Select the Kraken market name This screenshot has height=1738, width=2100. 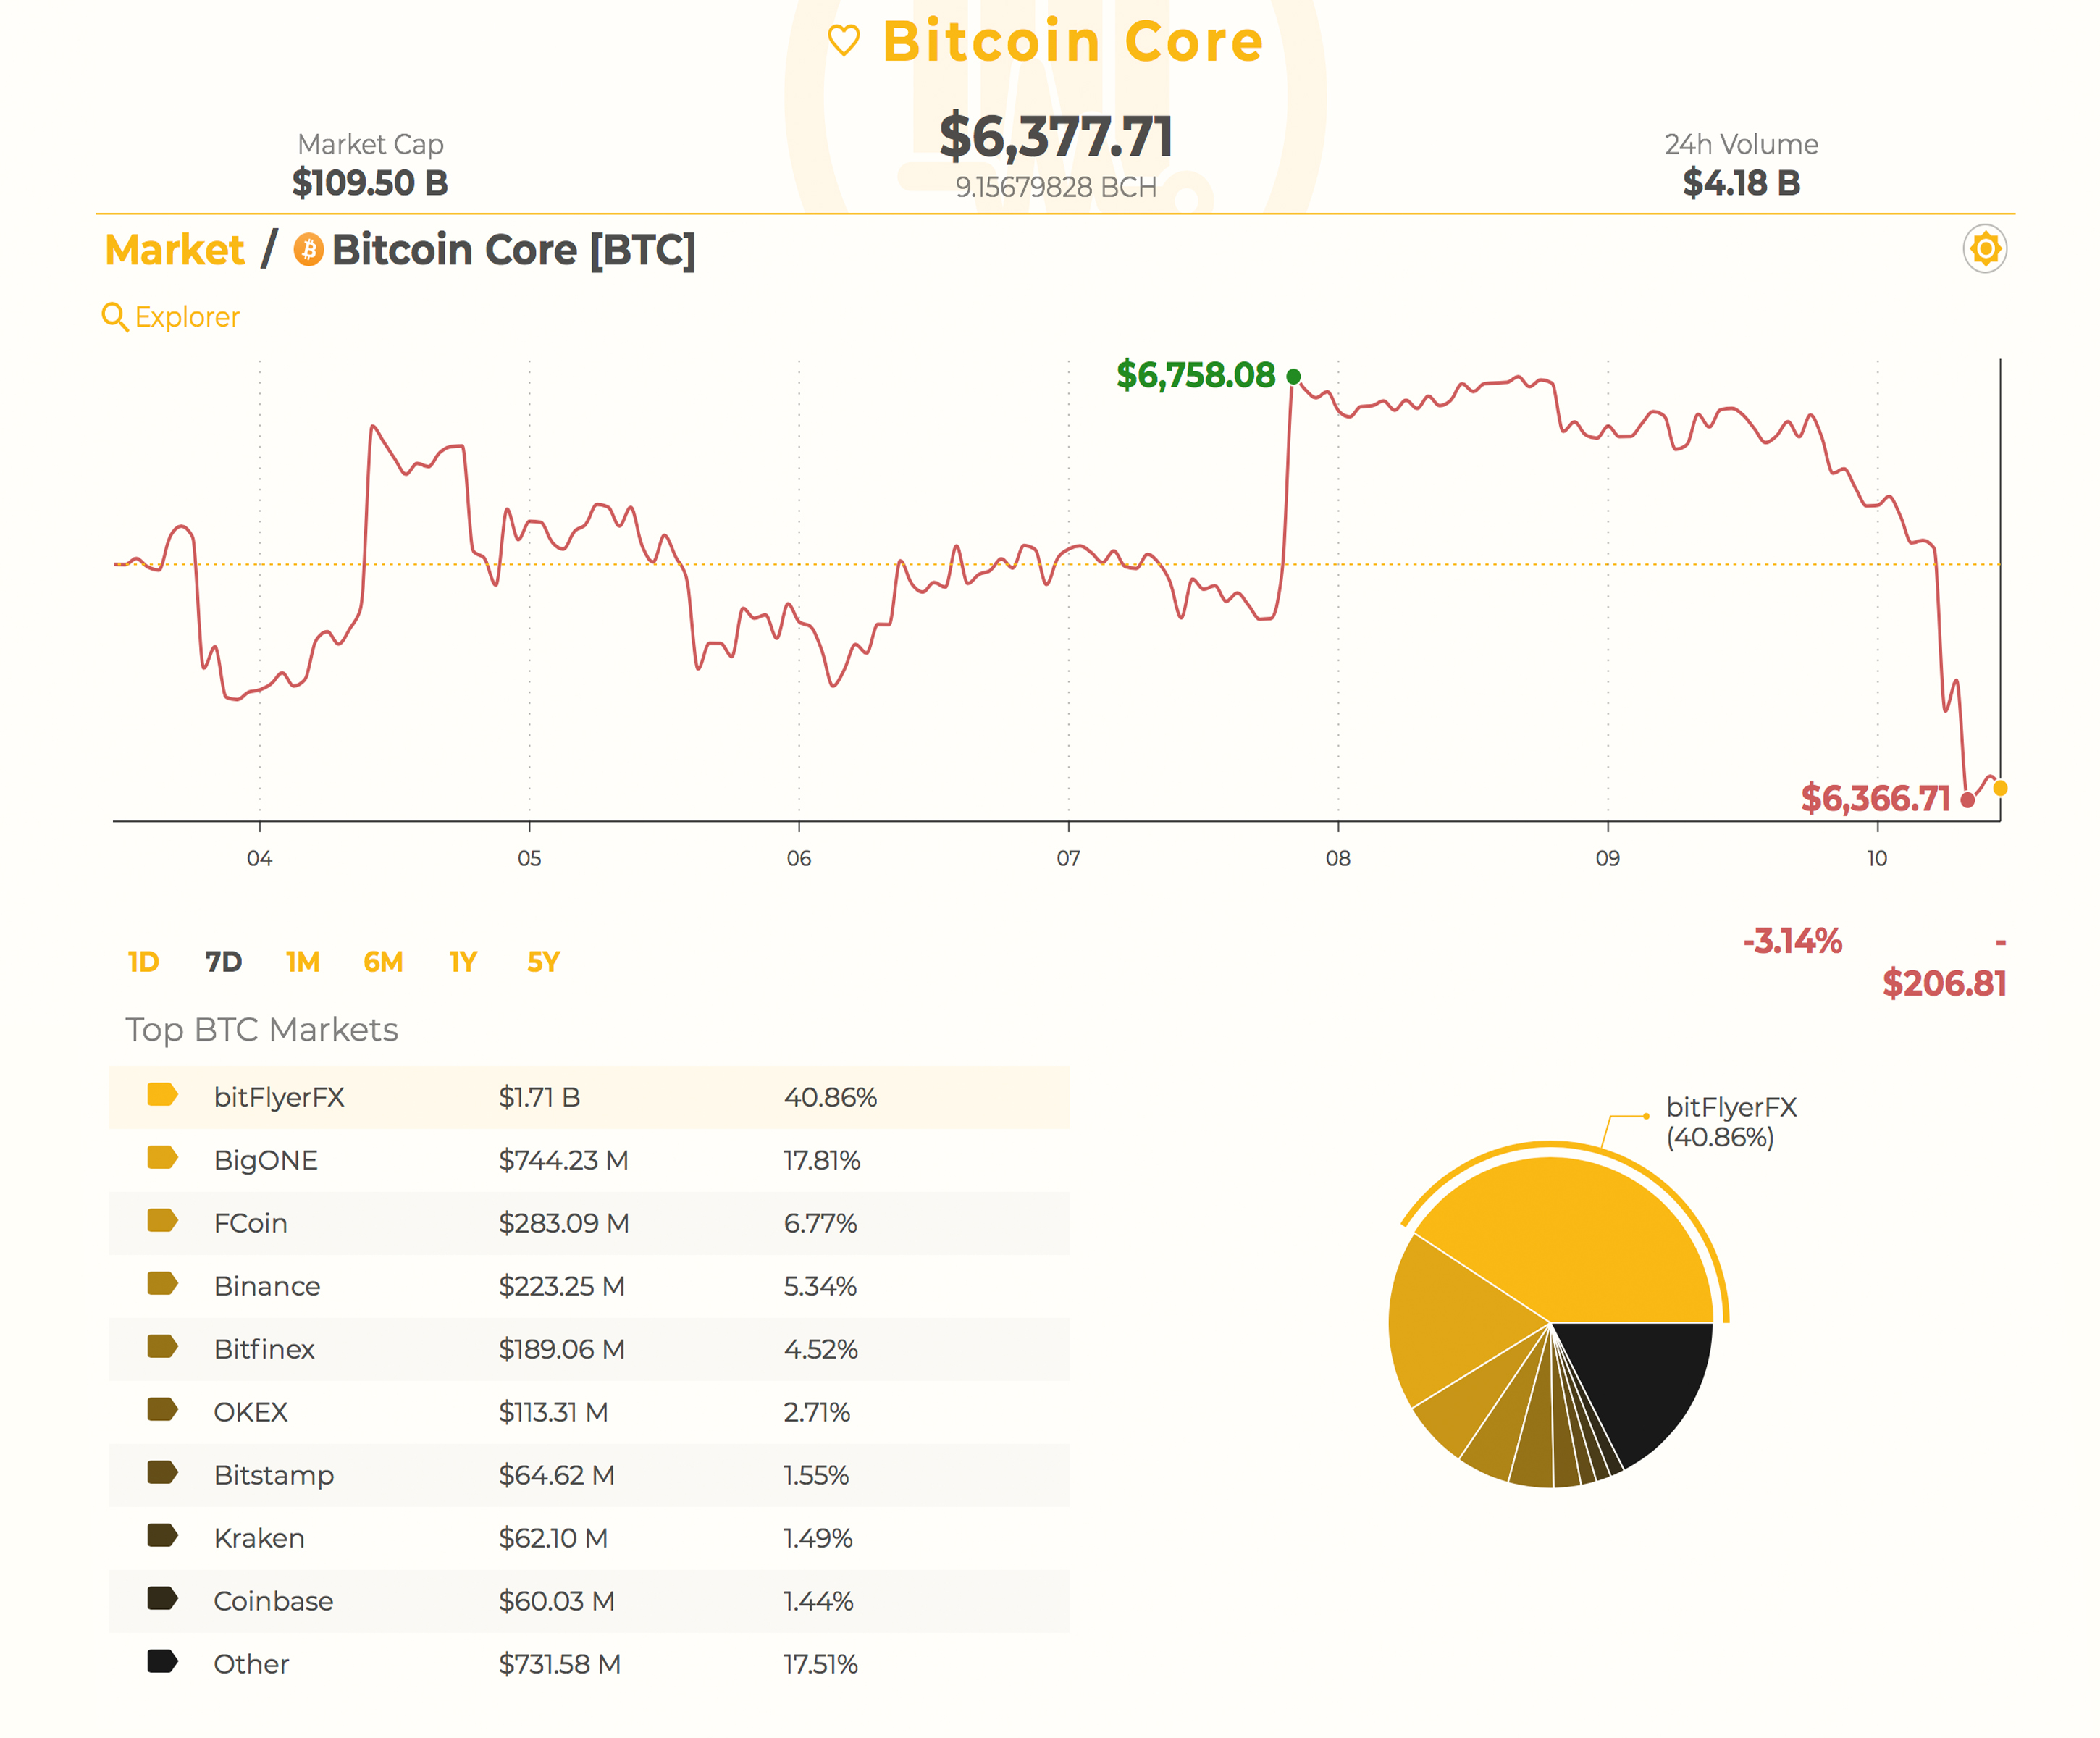[259, 1539]
